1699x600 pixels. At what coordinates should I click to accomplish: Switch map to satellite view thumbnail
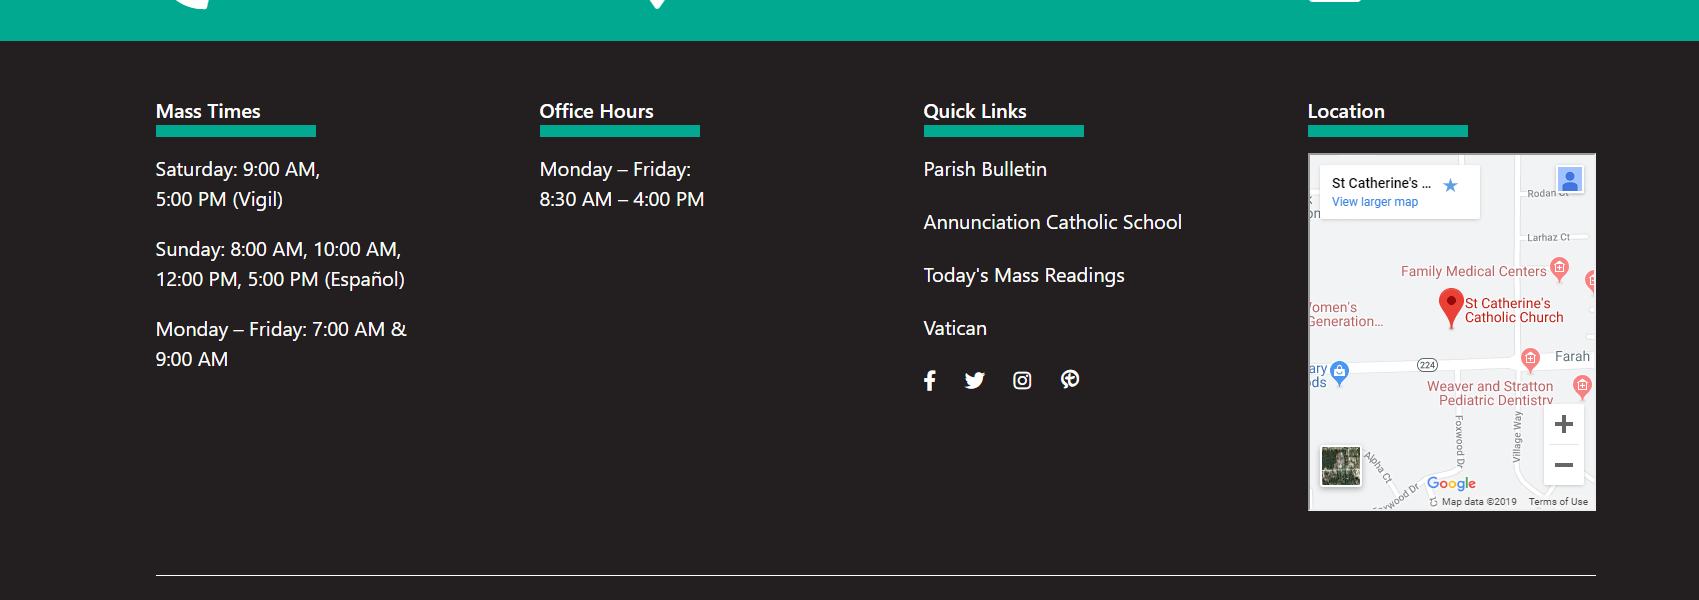1341,466
